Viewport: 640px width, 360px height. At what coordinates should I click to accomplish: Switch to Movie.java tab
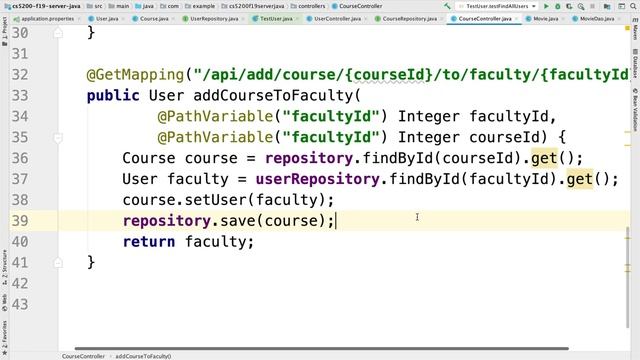coord(545,19)
